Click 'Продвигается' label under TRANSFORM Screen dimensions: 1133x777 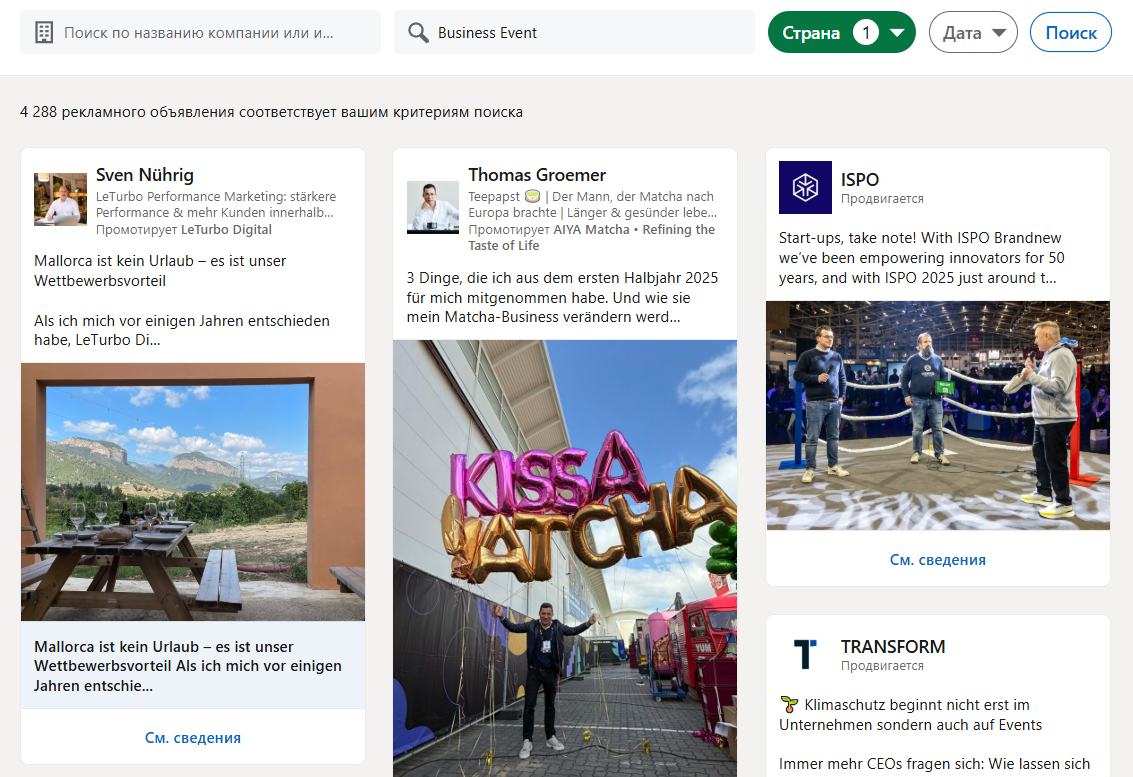pyautogui.click(x=882, y=666)
